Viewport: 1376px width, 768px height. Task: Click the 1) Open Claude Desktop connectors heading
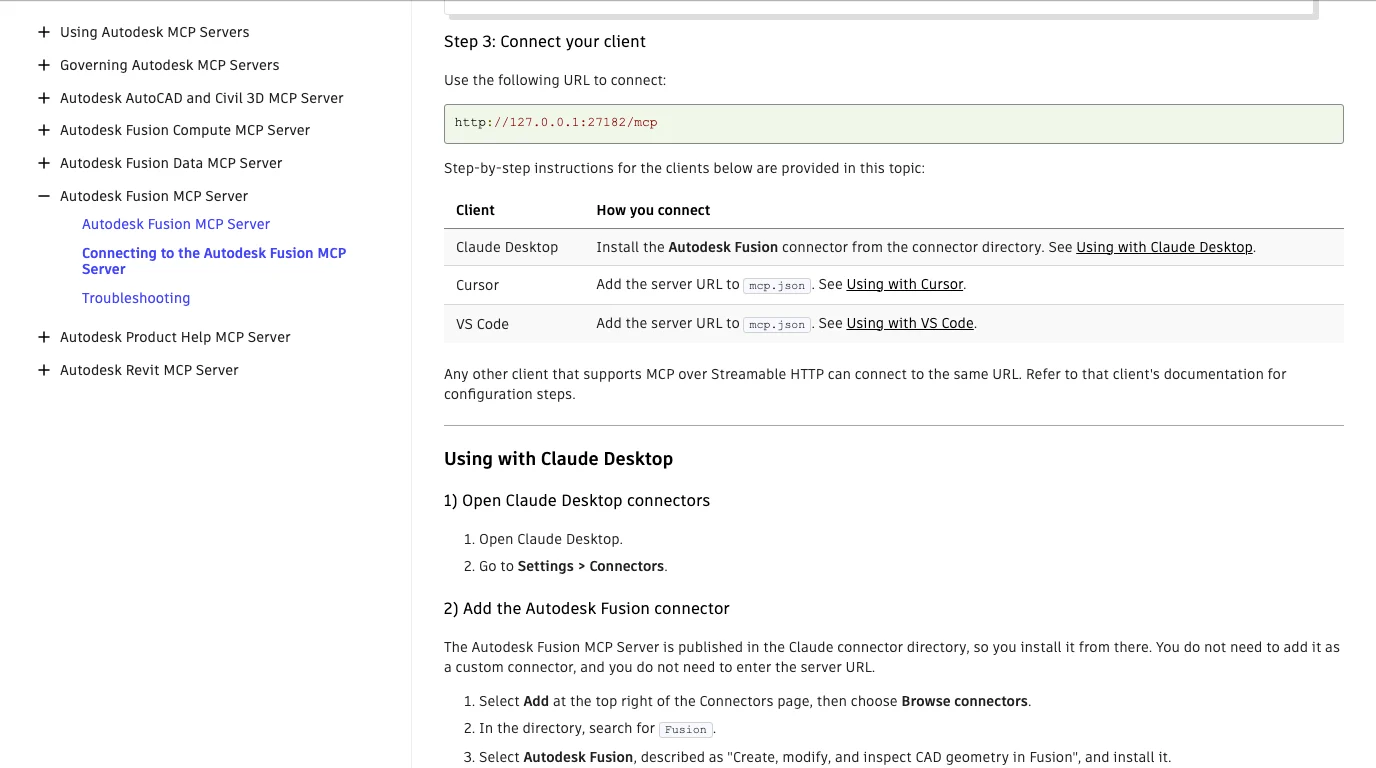(577, 501)
